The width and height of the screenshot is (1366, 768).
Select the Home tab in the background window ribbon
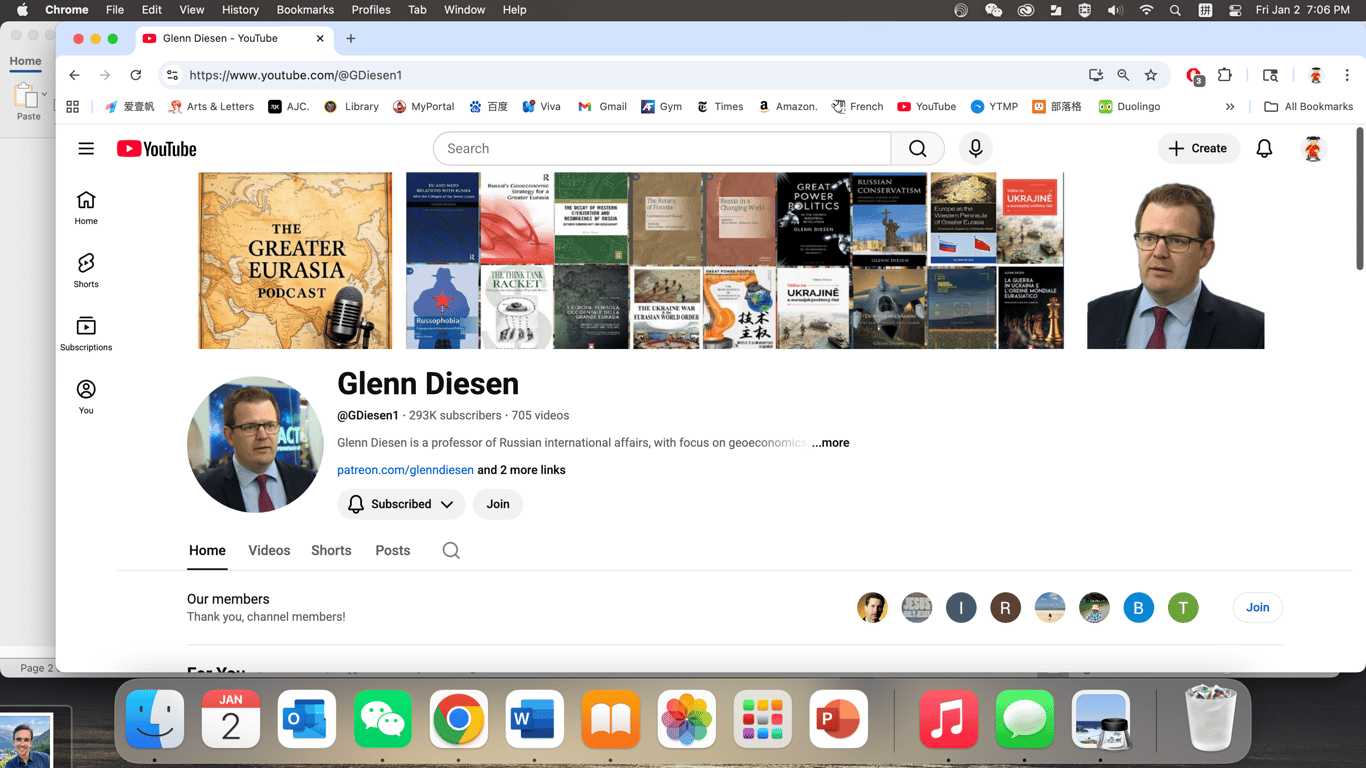[x=25, y=61]
